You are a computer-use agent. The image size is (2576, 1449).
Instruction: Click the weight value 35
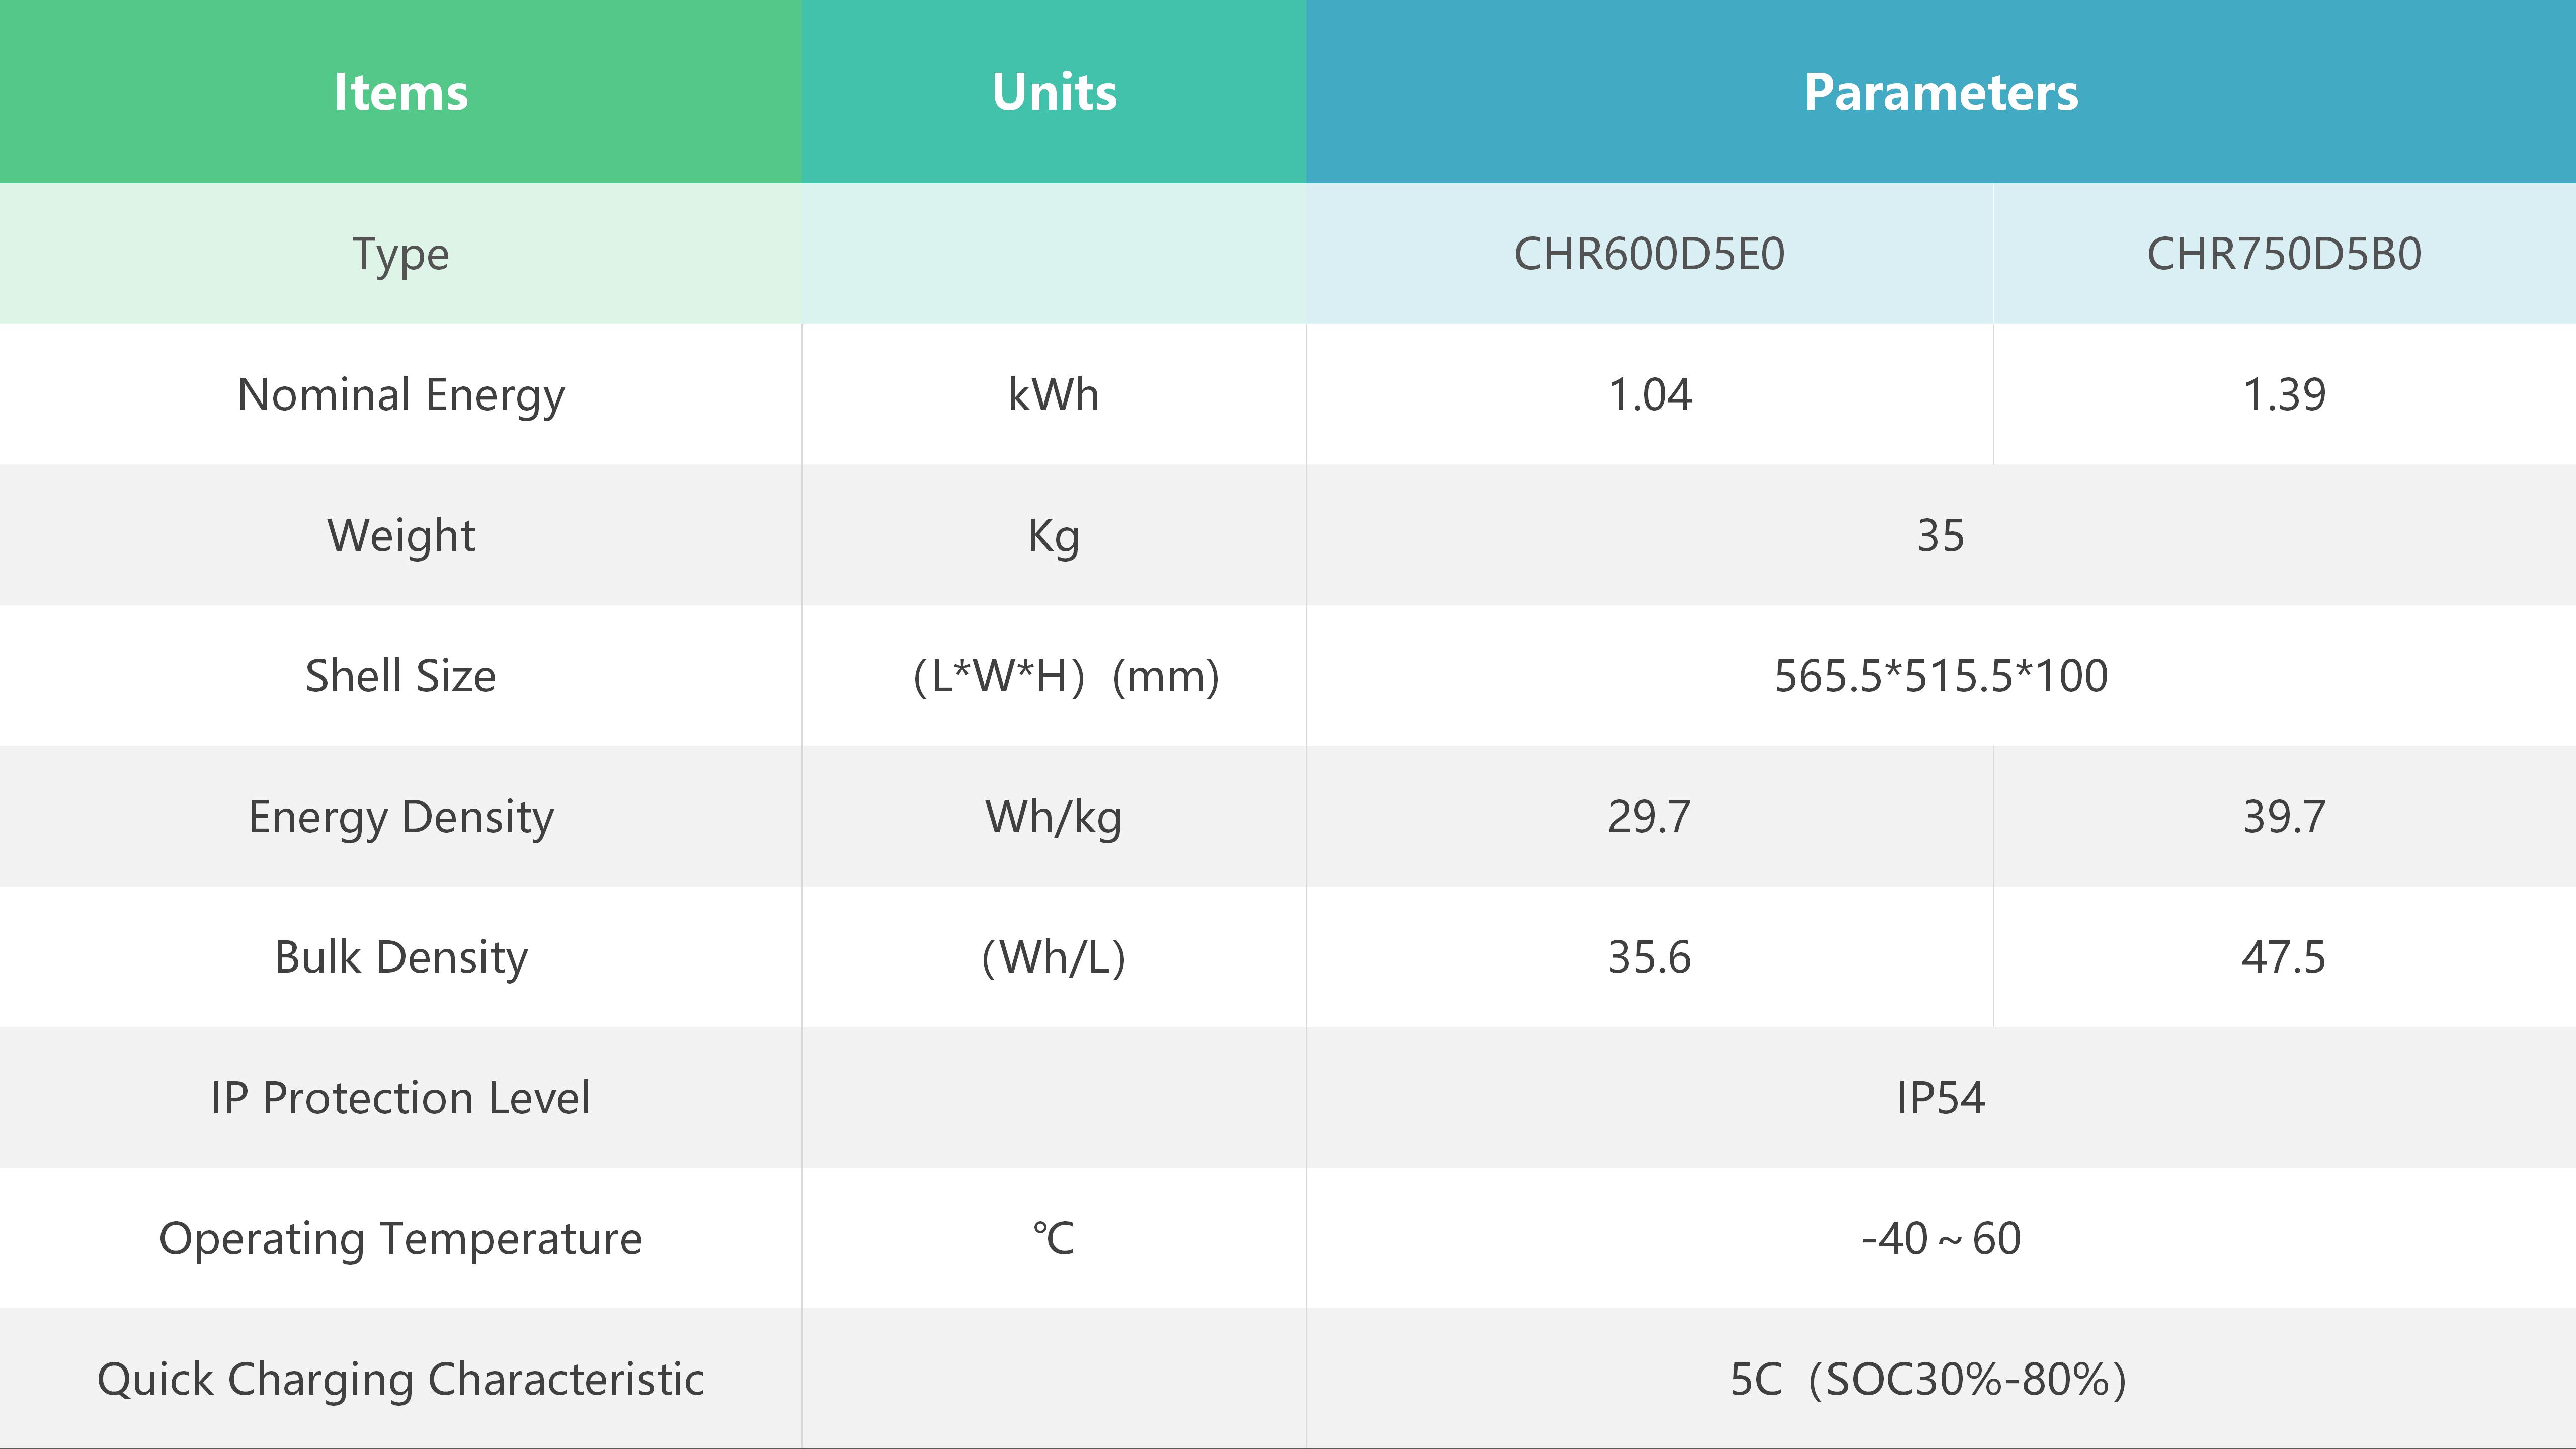[x=1940, y=536]
